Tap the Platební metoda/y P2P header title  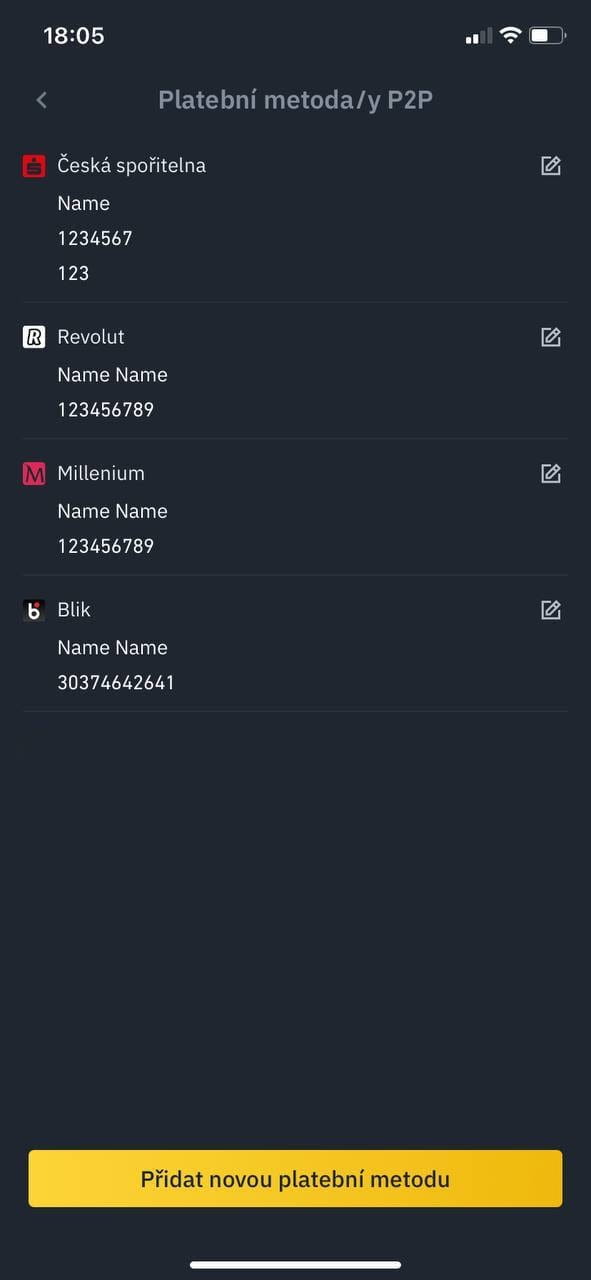click(x=296, y=100)
